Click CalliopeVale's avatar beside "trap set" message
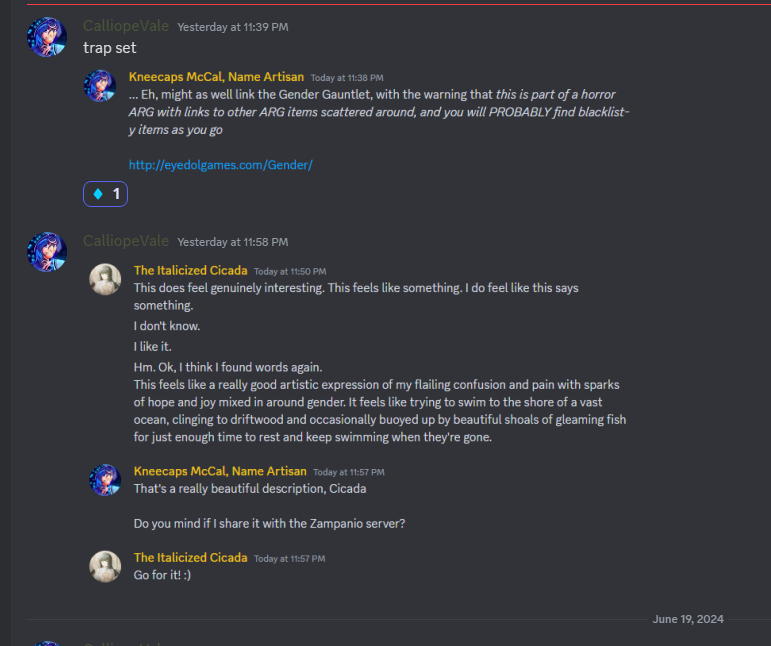The width and height of the screenshot is (771, 646). 47,37
